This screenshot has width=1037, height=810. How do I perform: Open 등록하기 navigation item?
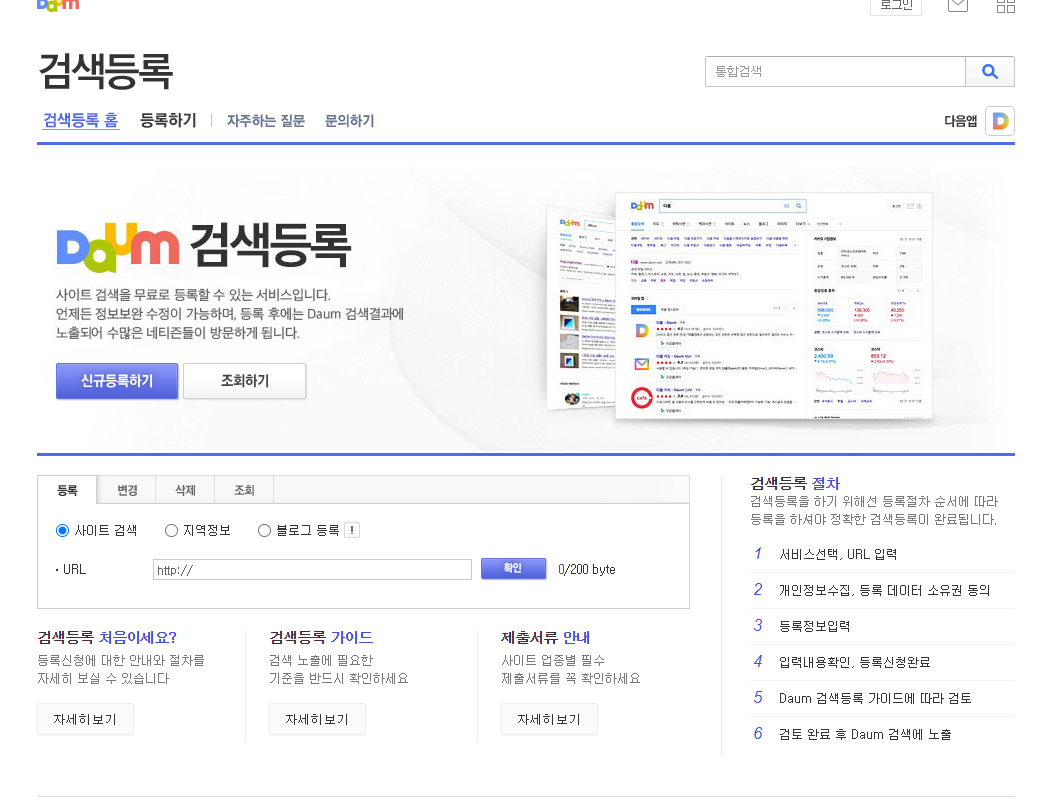coord(168,120)
